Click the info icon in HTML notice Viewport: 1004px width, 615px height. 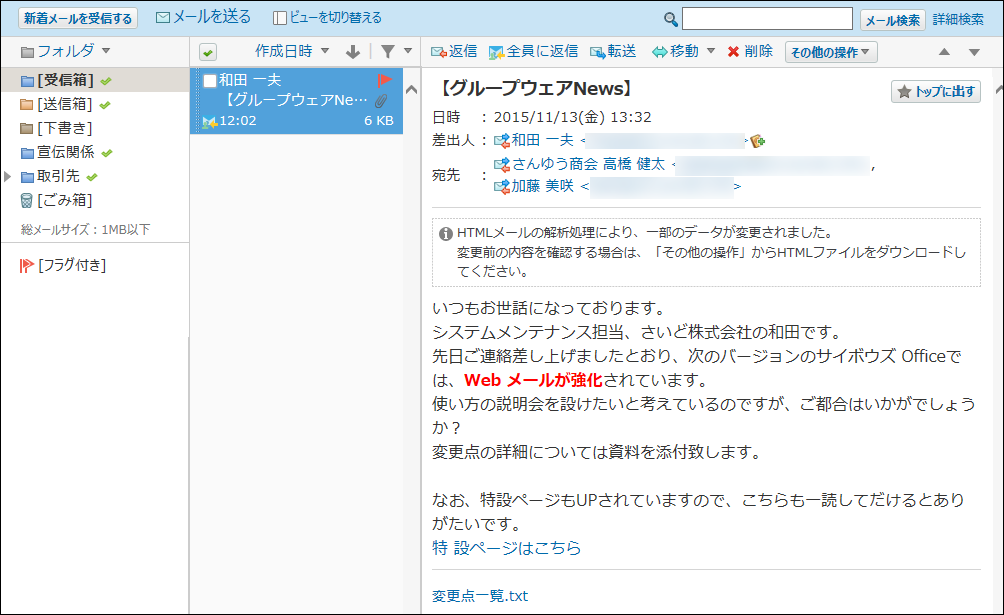point(446,234)
